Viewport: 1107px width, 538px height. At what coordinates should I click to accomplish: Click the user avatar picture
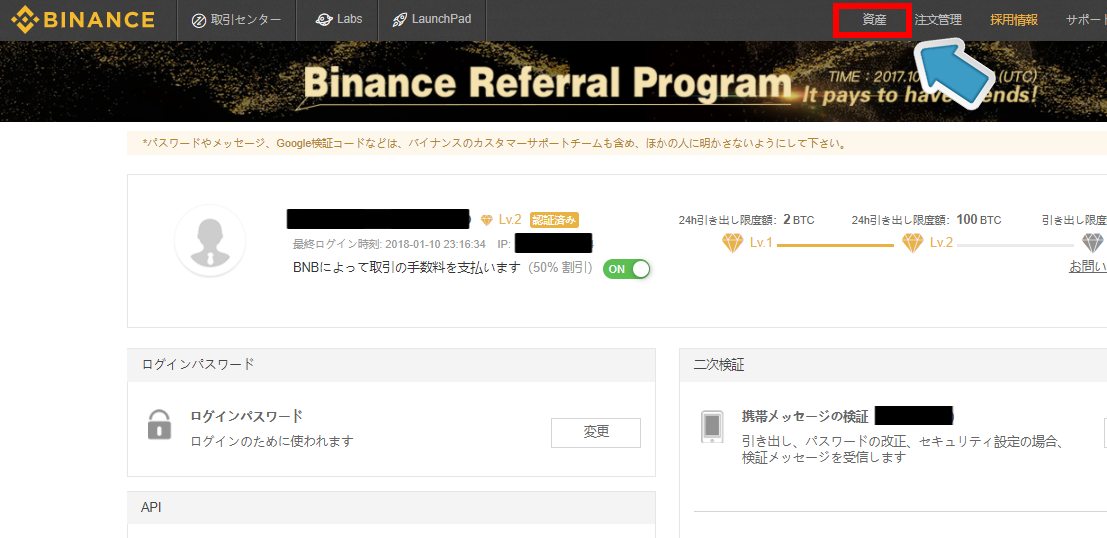click(210, 240)
